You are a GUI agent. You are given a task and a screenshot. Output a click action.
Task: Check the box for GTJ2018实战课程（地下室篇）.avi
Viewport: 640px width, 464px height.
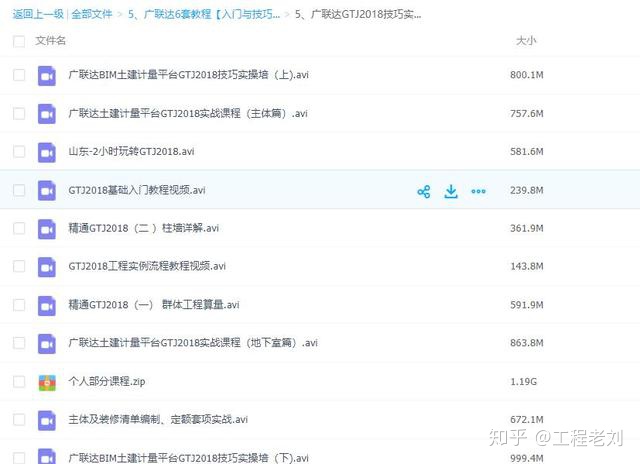coord(19,343)
